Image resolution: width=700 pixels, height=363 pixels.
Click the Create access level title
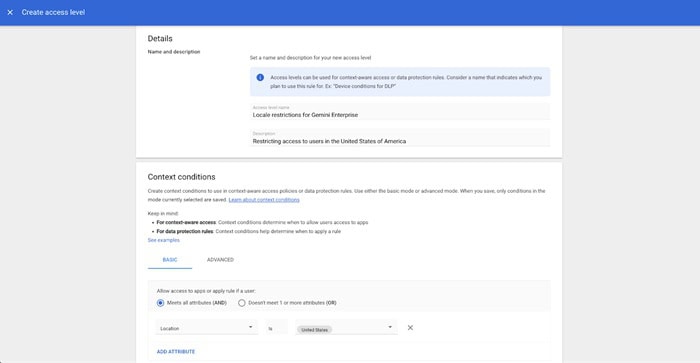pyautogui.click(x=53, y=13)
